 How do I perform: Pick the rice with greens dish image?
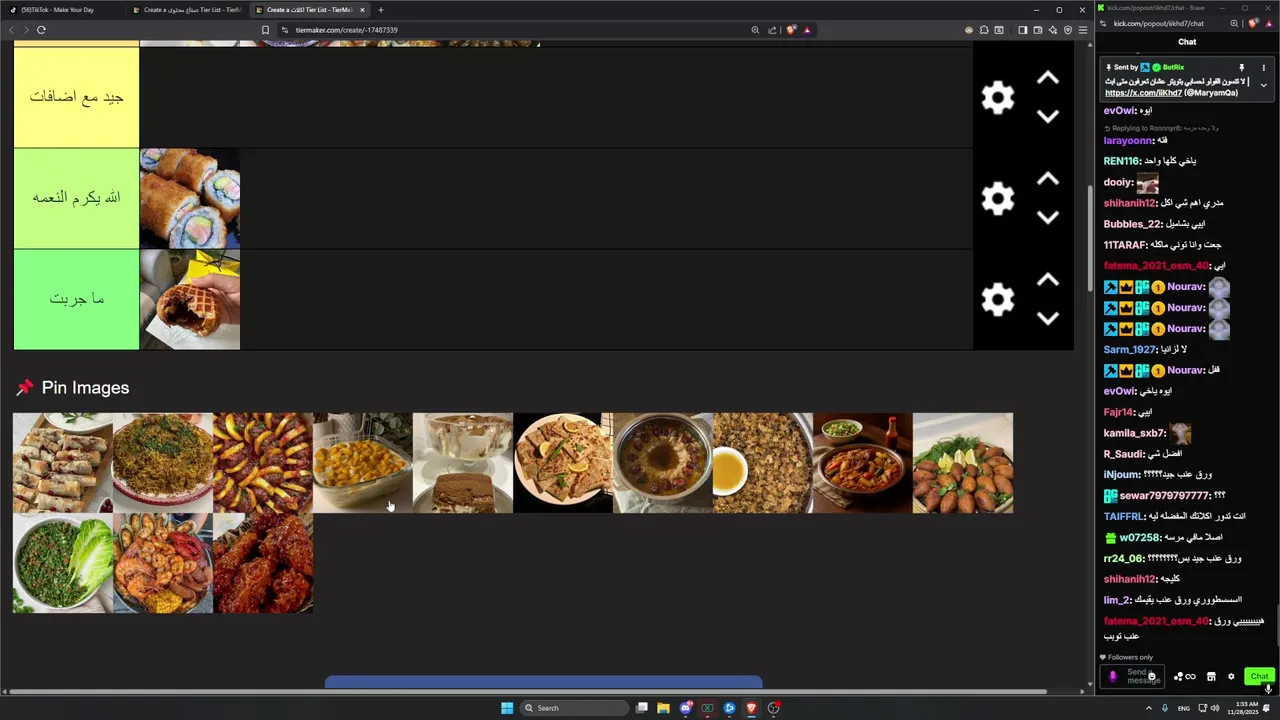(163, 463)
